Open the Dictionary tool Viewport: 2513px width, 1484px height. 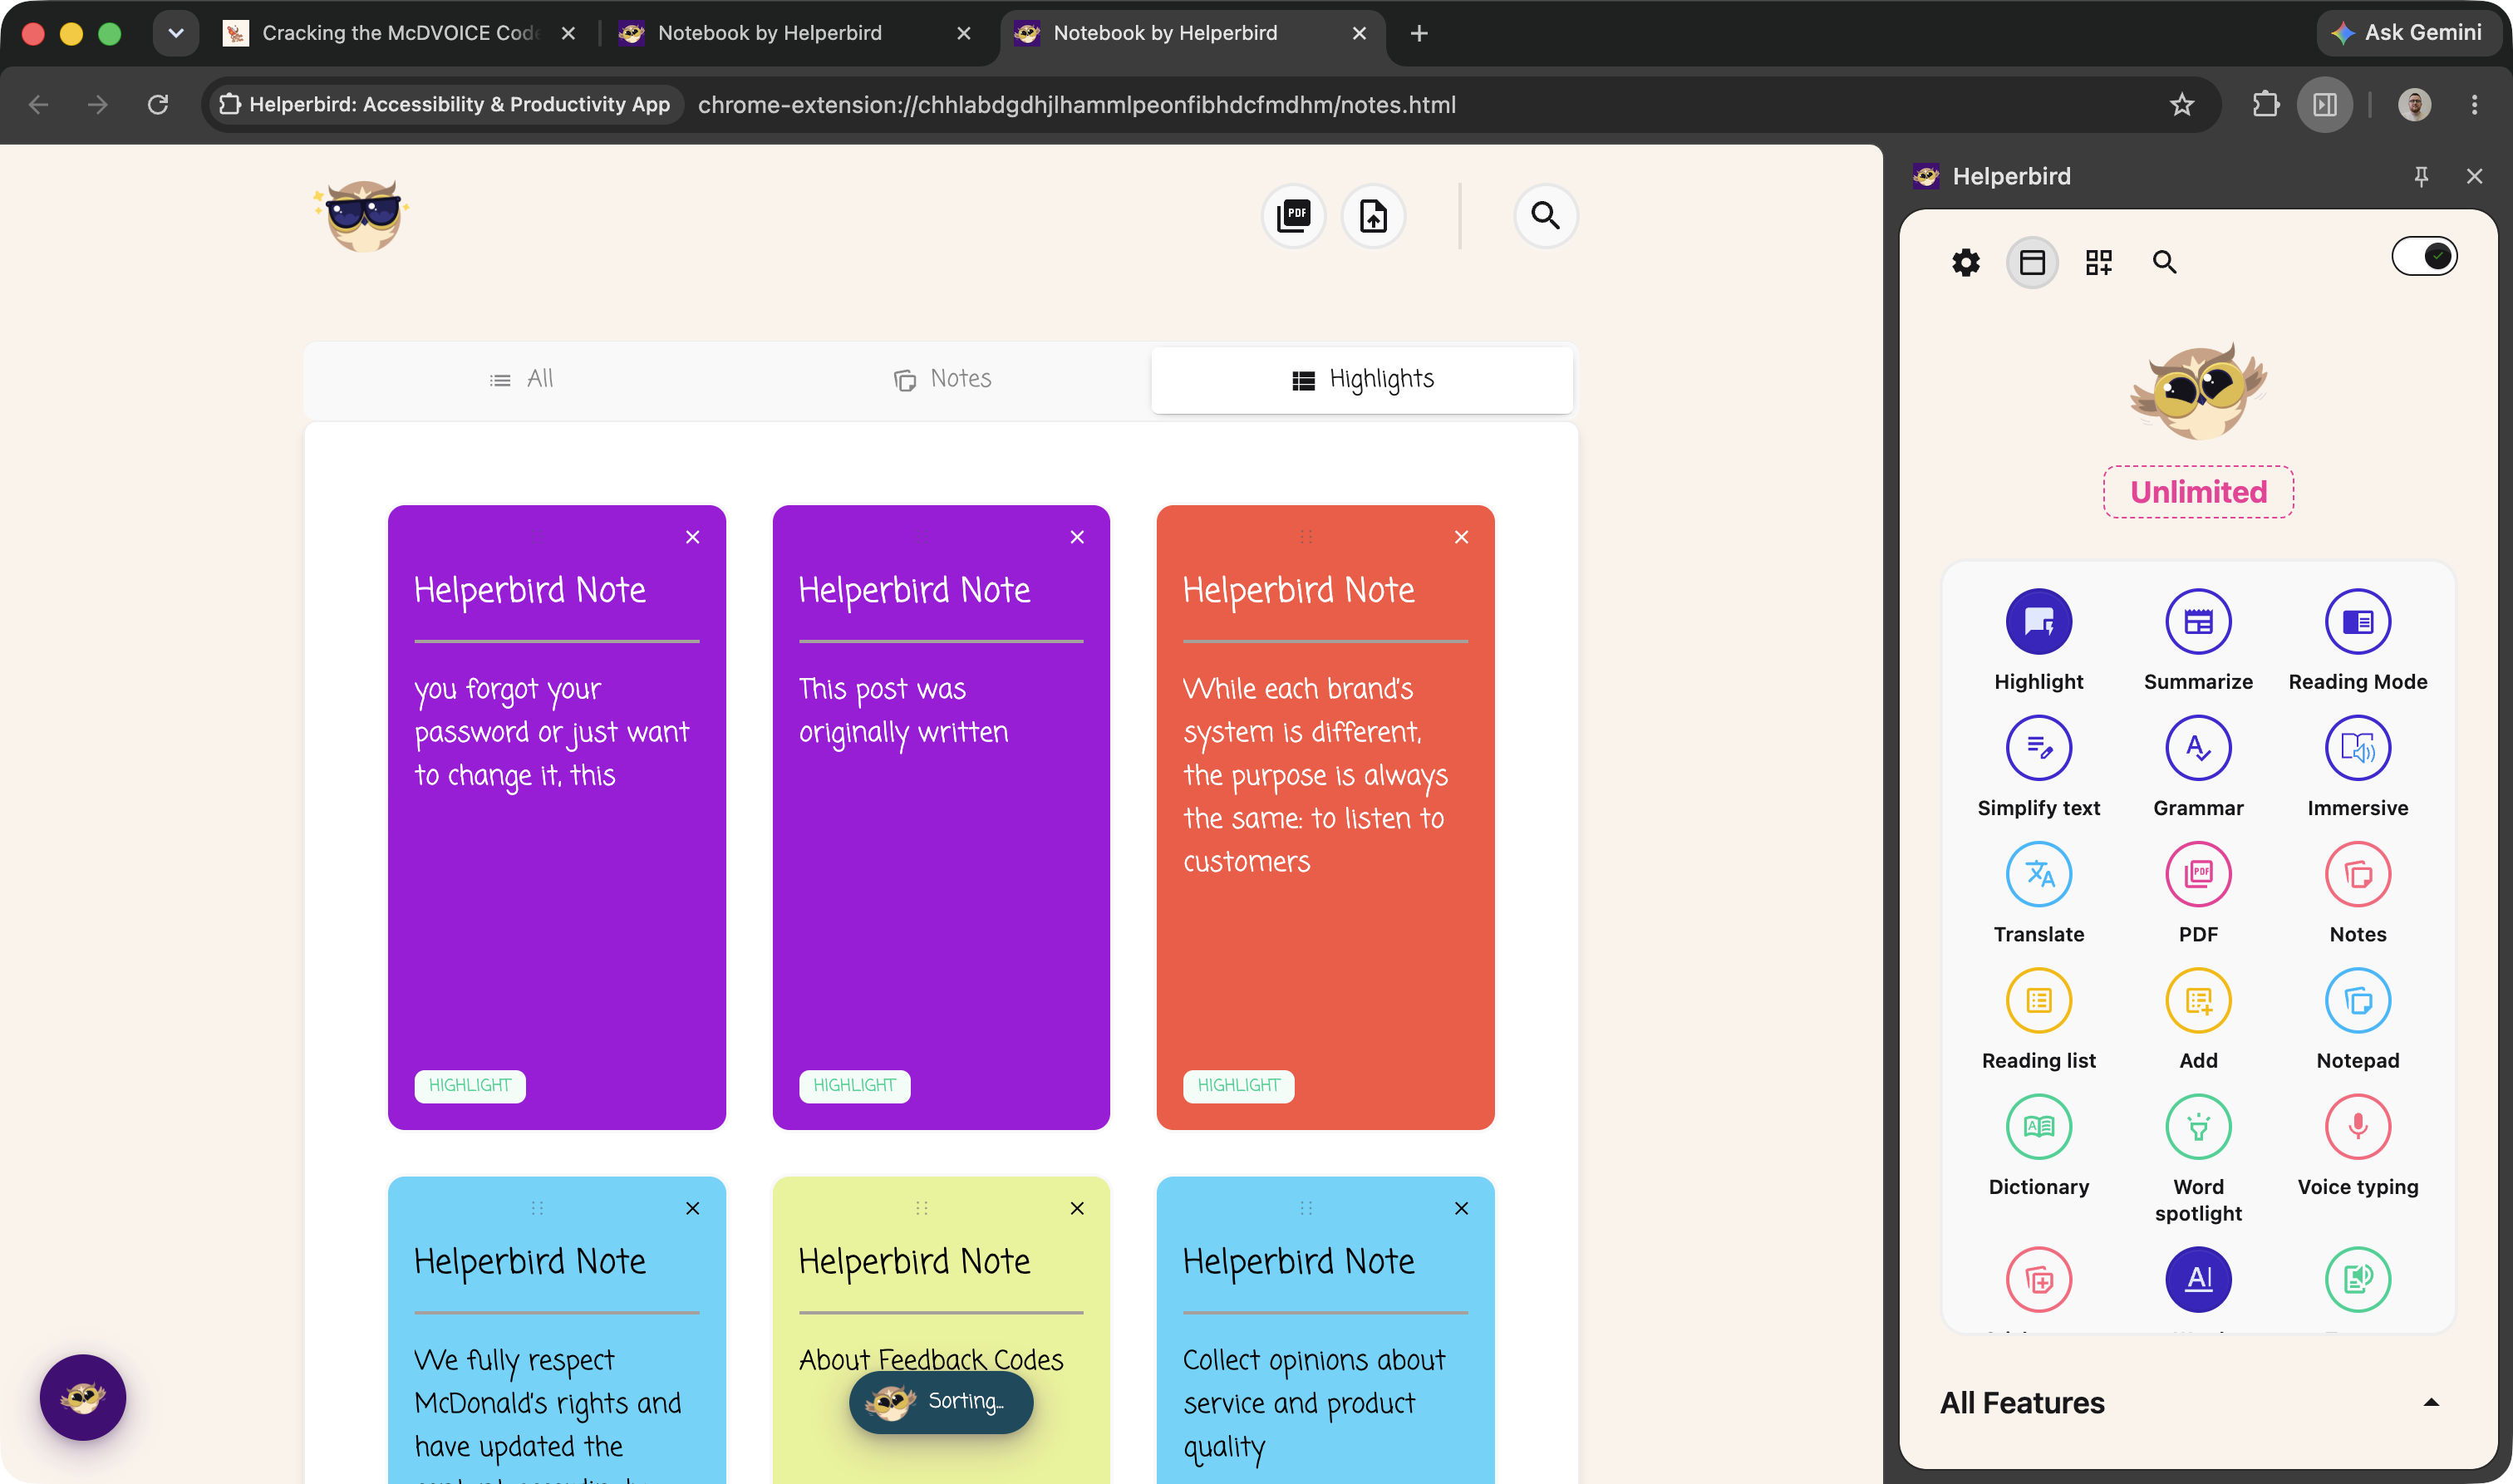[2038, 1127]
